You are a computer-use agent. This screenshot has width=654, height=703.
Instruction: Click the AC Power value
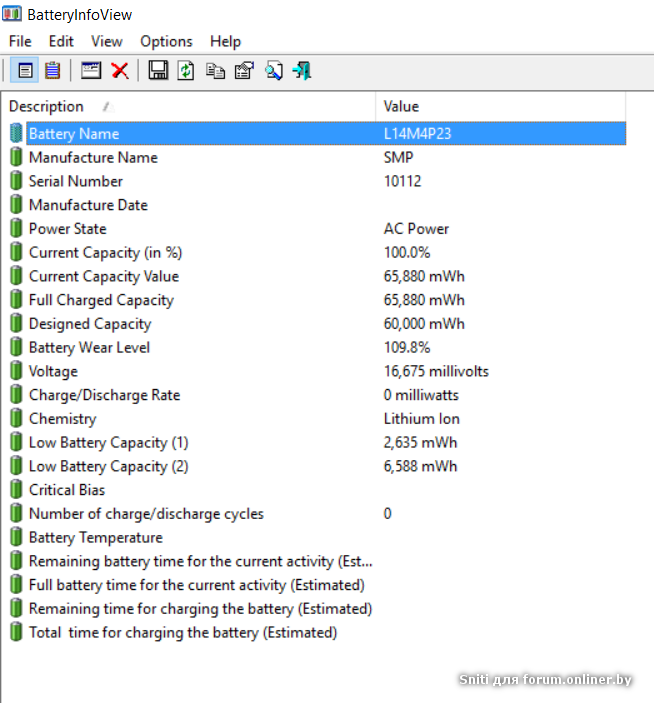416,229
